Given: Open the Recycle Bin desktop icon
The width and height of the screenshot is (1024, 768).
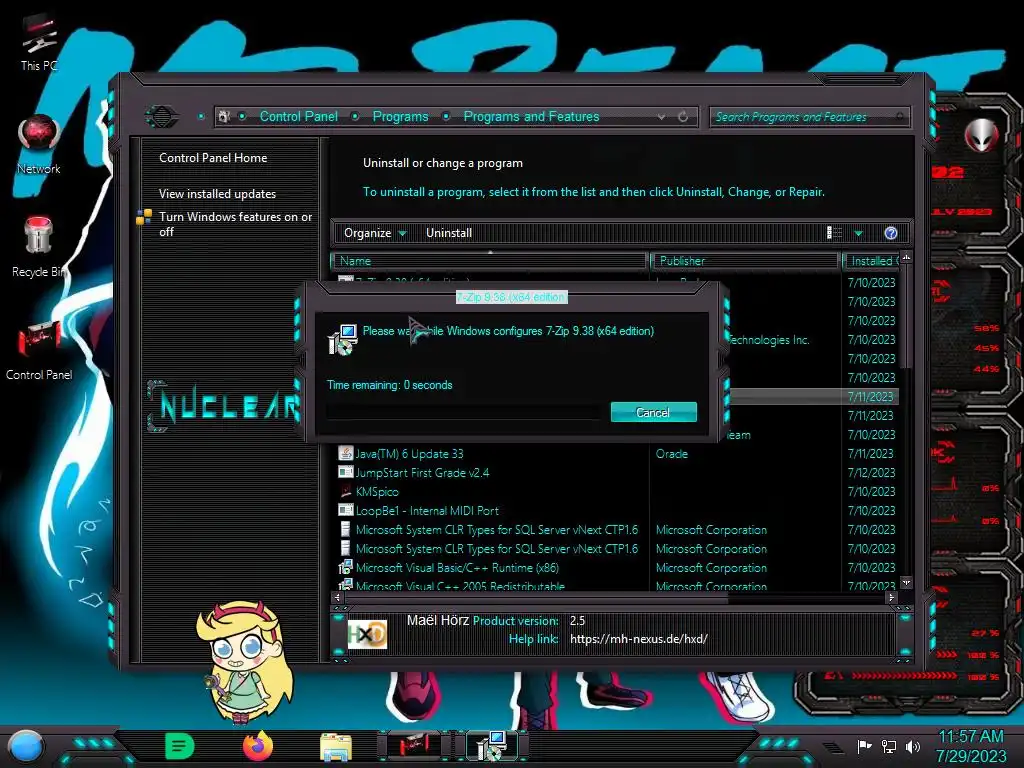Looking at the screenshot, I should pyautogui.click(x=39, y=247).
